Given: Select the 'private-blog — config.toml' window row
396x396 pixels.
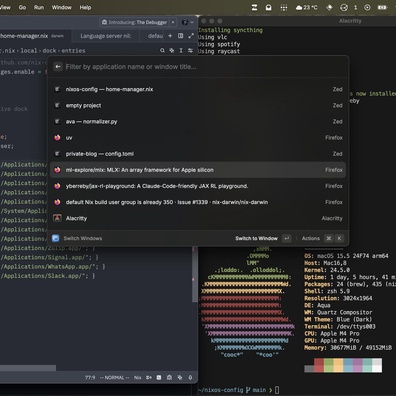Looking at the screenshot, I should [x=198, y=154].
